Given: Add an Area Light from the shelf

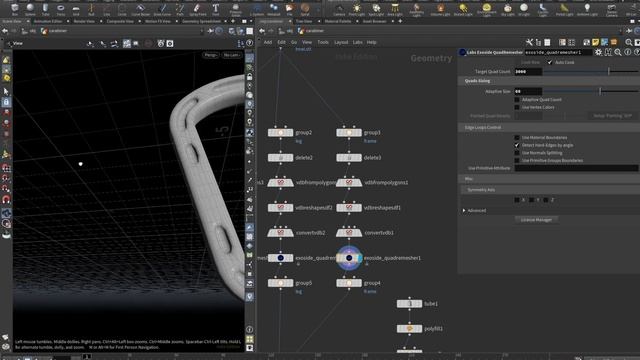Looking at the screenshot, I should 395,9.
